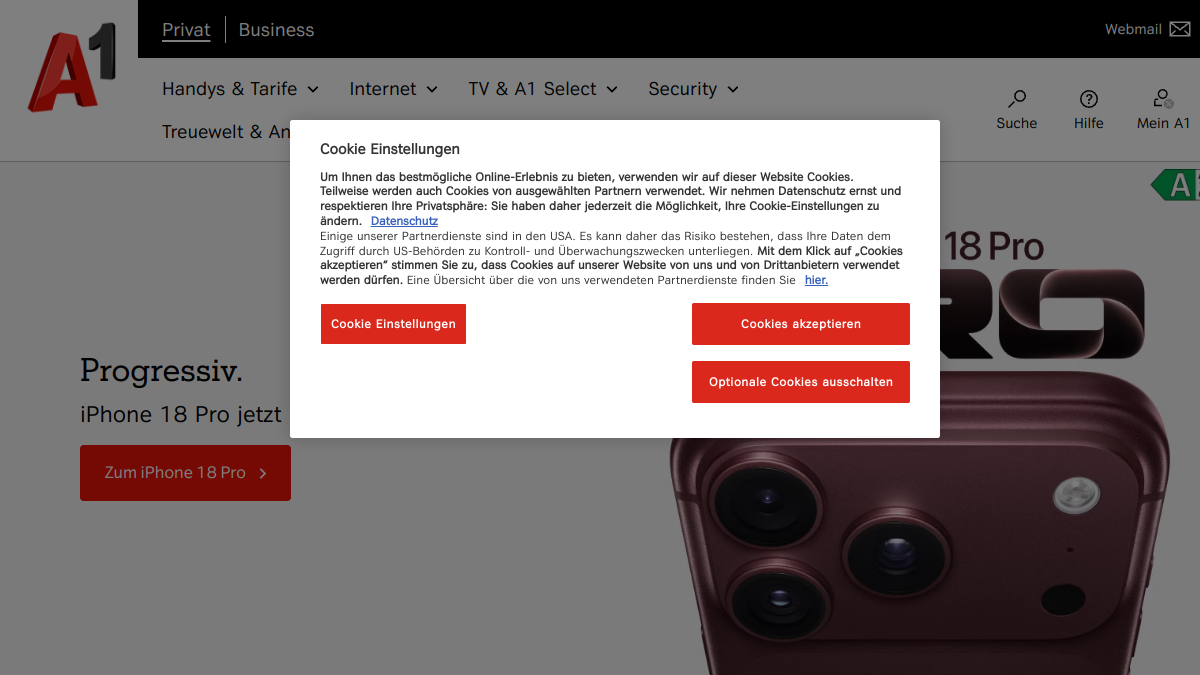1200x675 pixels.
Task: Click Zum iPhone 18 Pro button
Action: pos(185,473)
